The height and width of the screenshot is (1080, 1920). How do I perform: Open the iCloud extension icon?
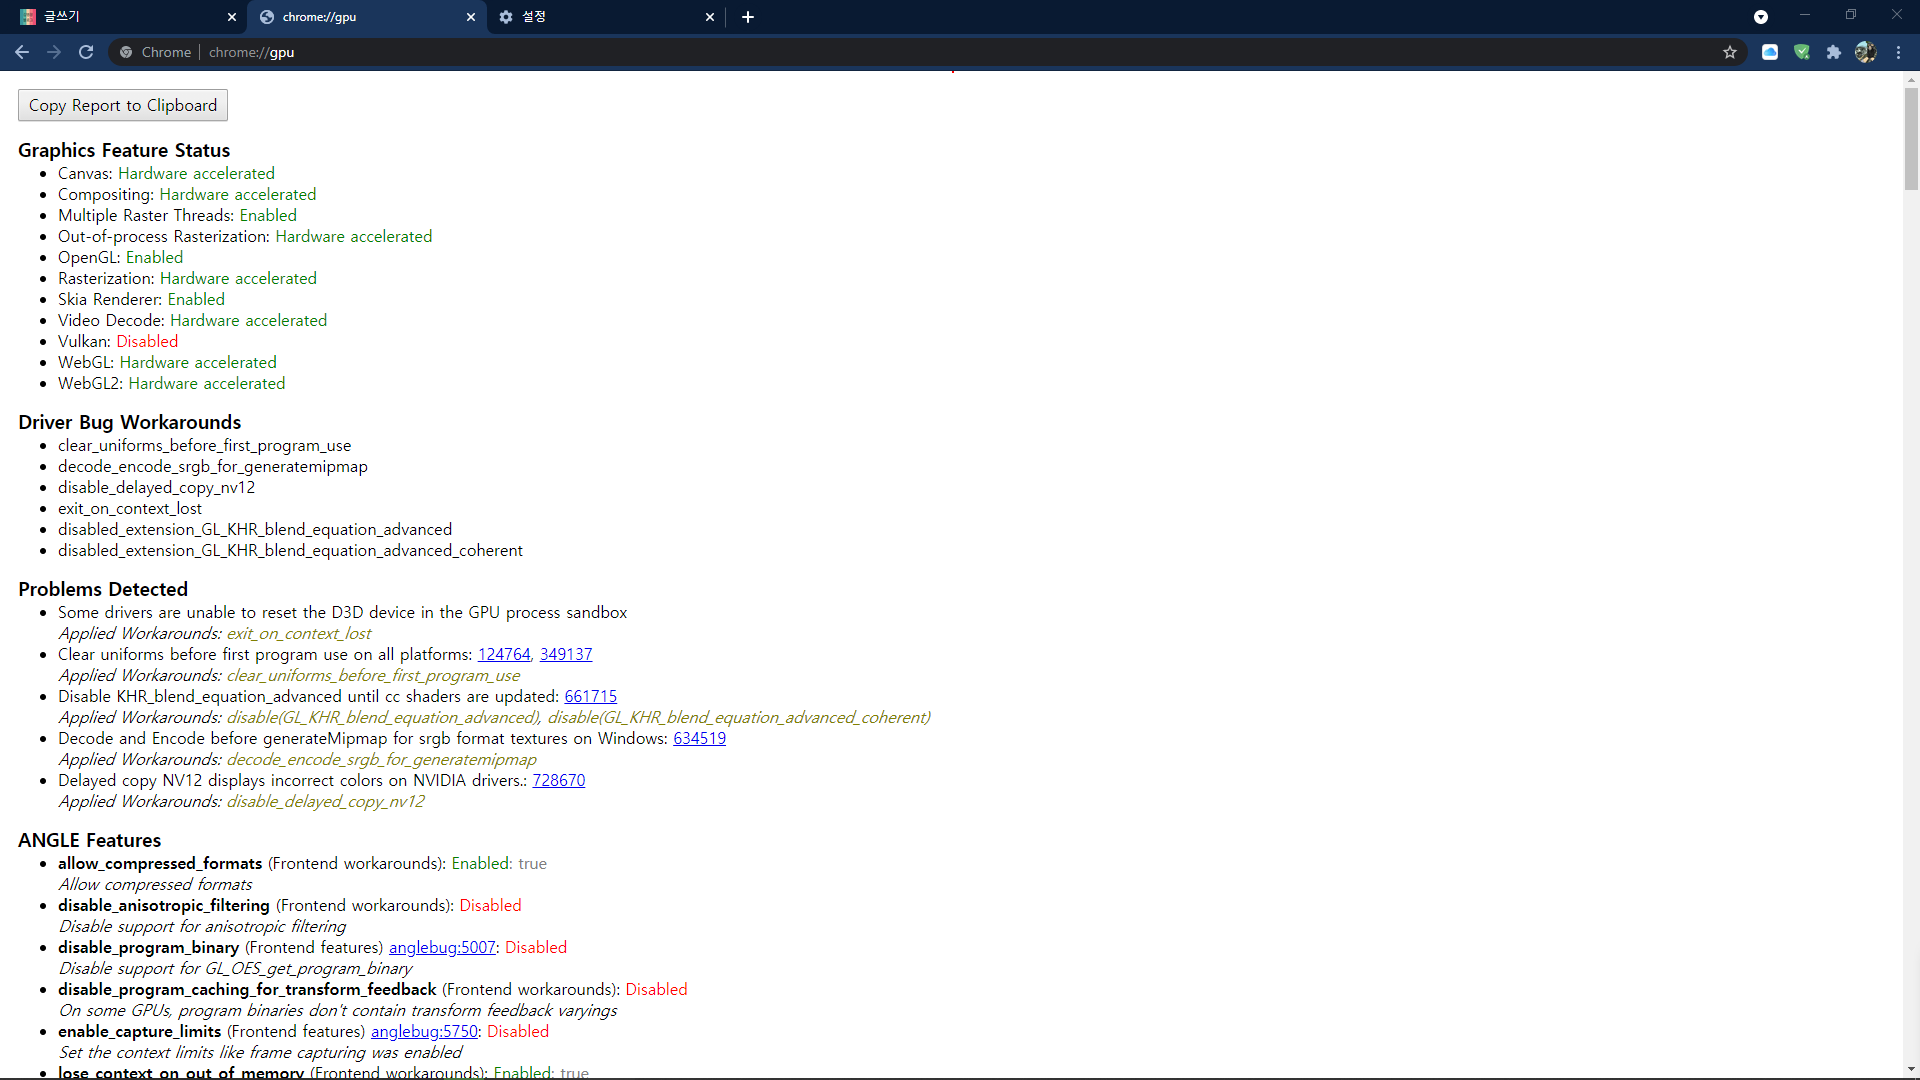point(1770,52)
